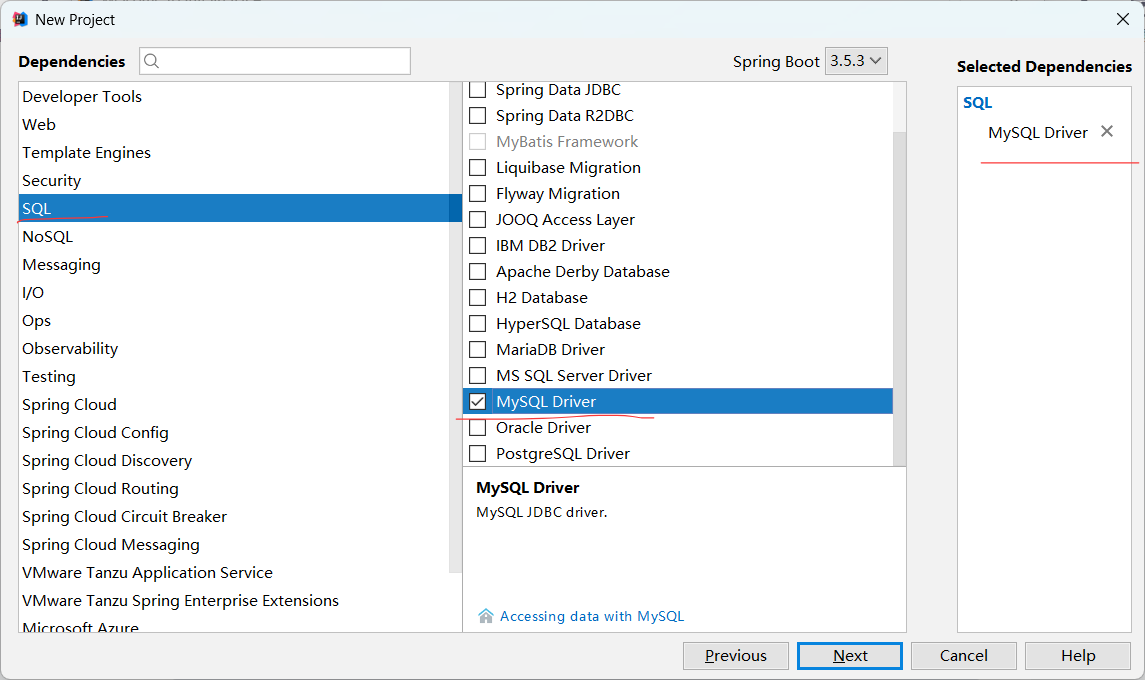
Task: Click the dependency list vertical scrollbar
Action: click(900, 298)
